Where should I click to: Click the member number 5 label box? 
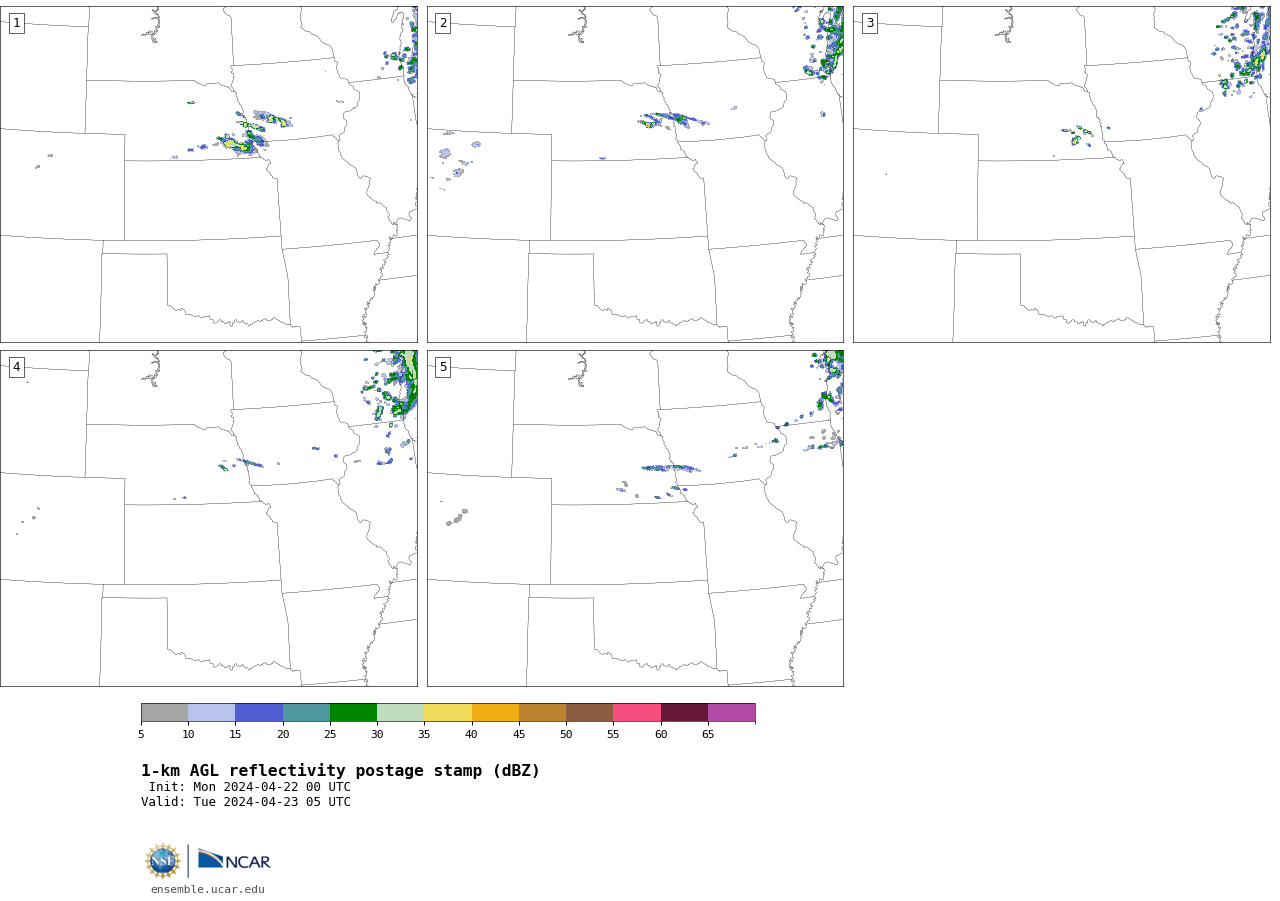[443, 367]
